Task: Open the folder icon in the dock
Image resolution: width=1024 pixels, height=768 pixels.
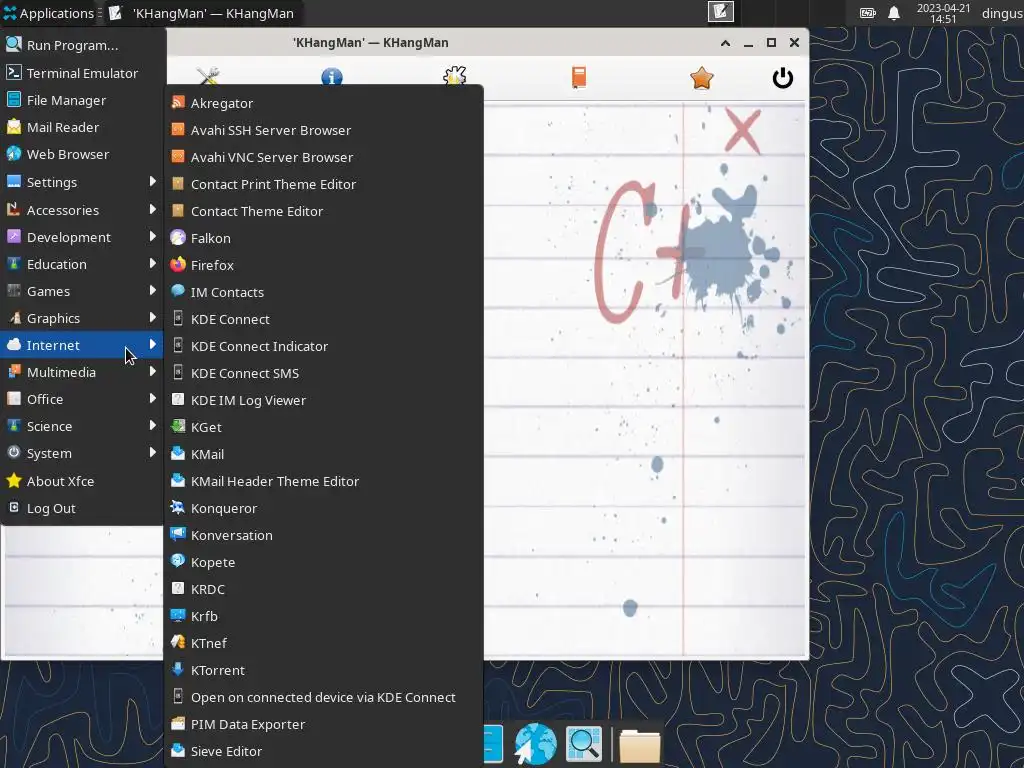Action: tap(639, 745)
